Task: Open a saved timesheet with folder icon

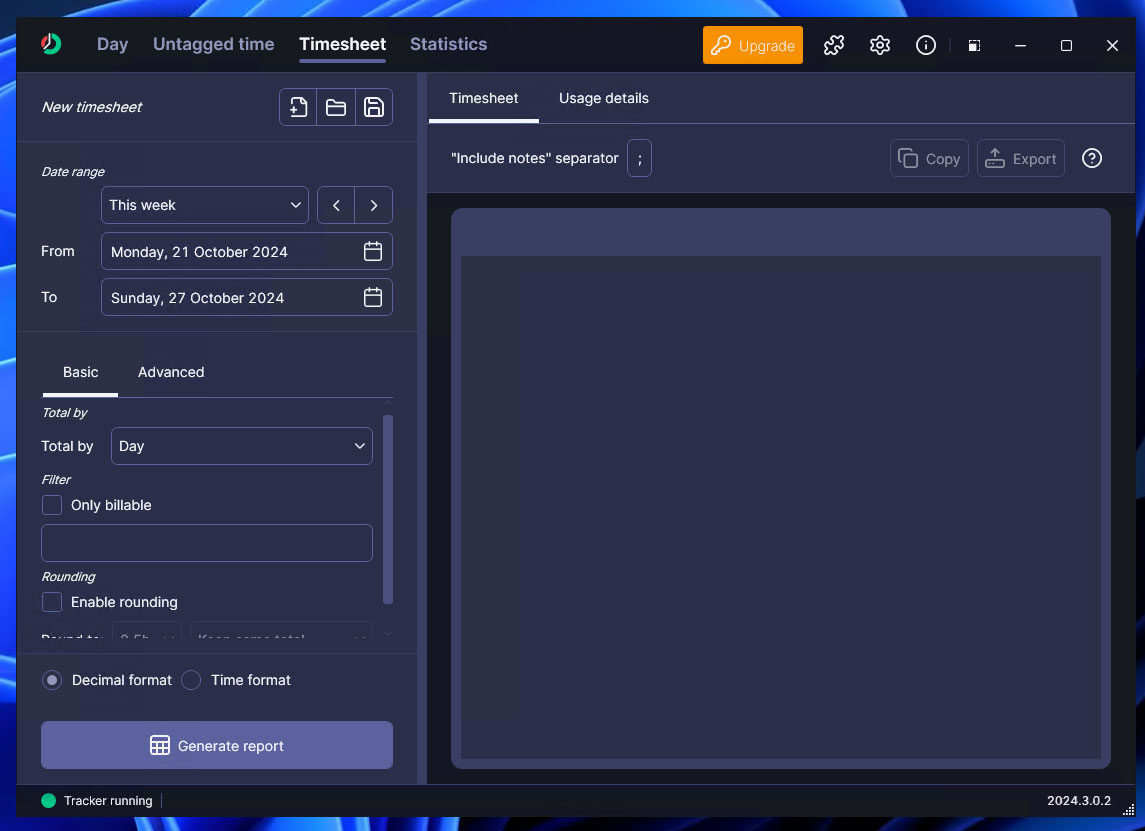Action: pos(336,107)
